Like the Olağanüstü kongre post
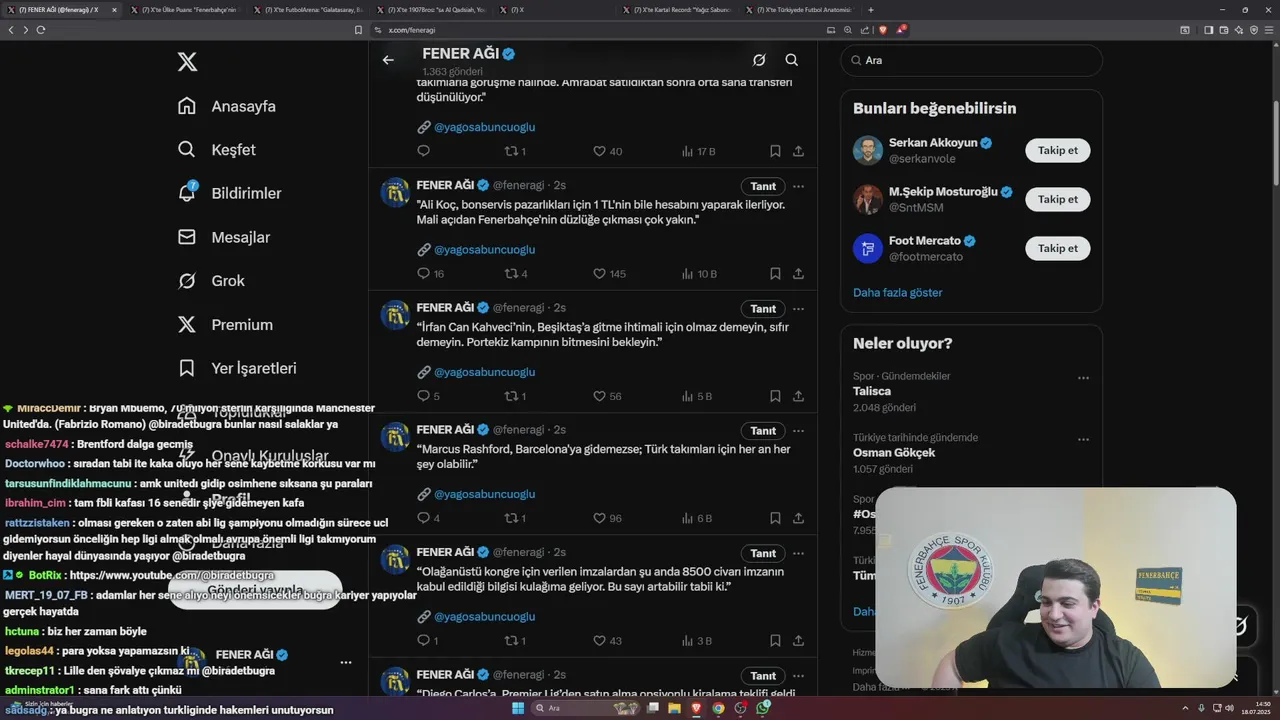Screen dimensions: 1280x720 pos(599,641)
